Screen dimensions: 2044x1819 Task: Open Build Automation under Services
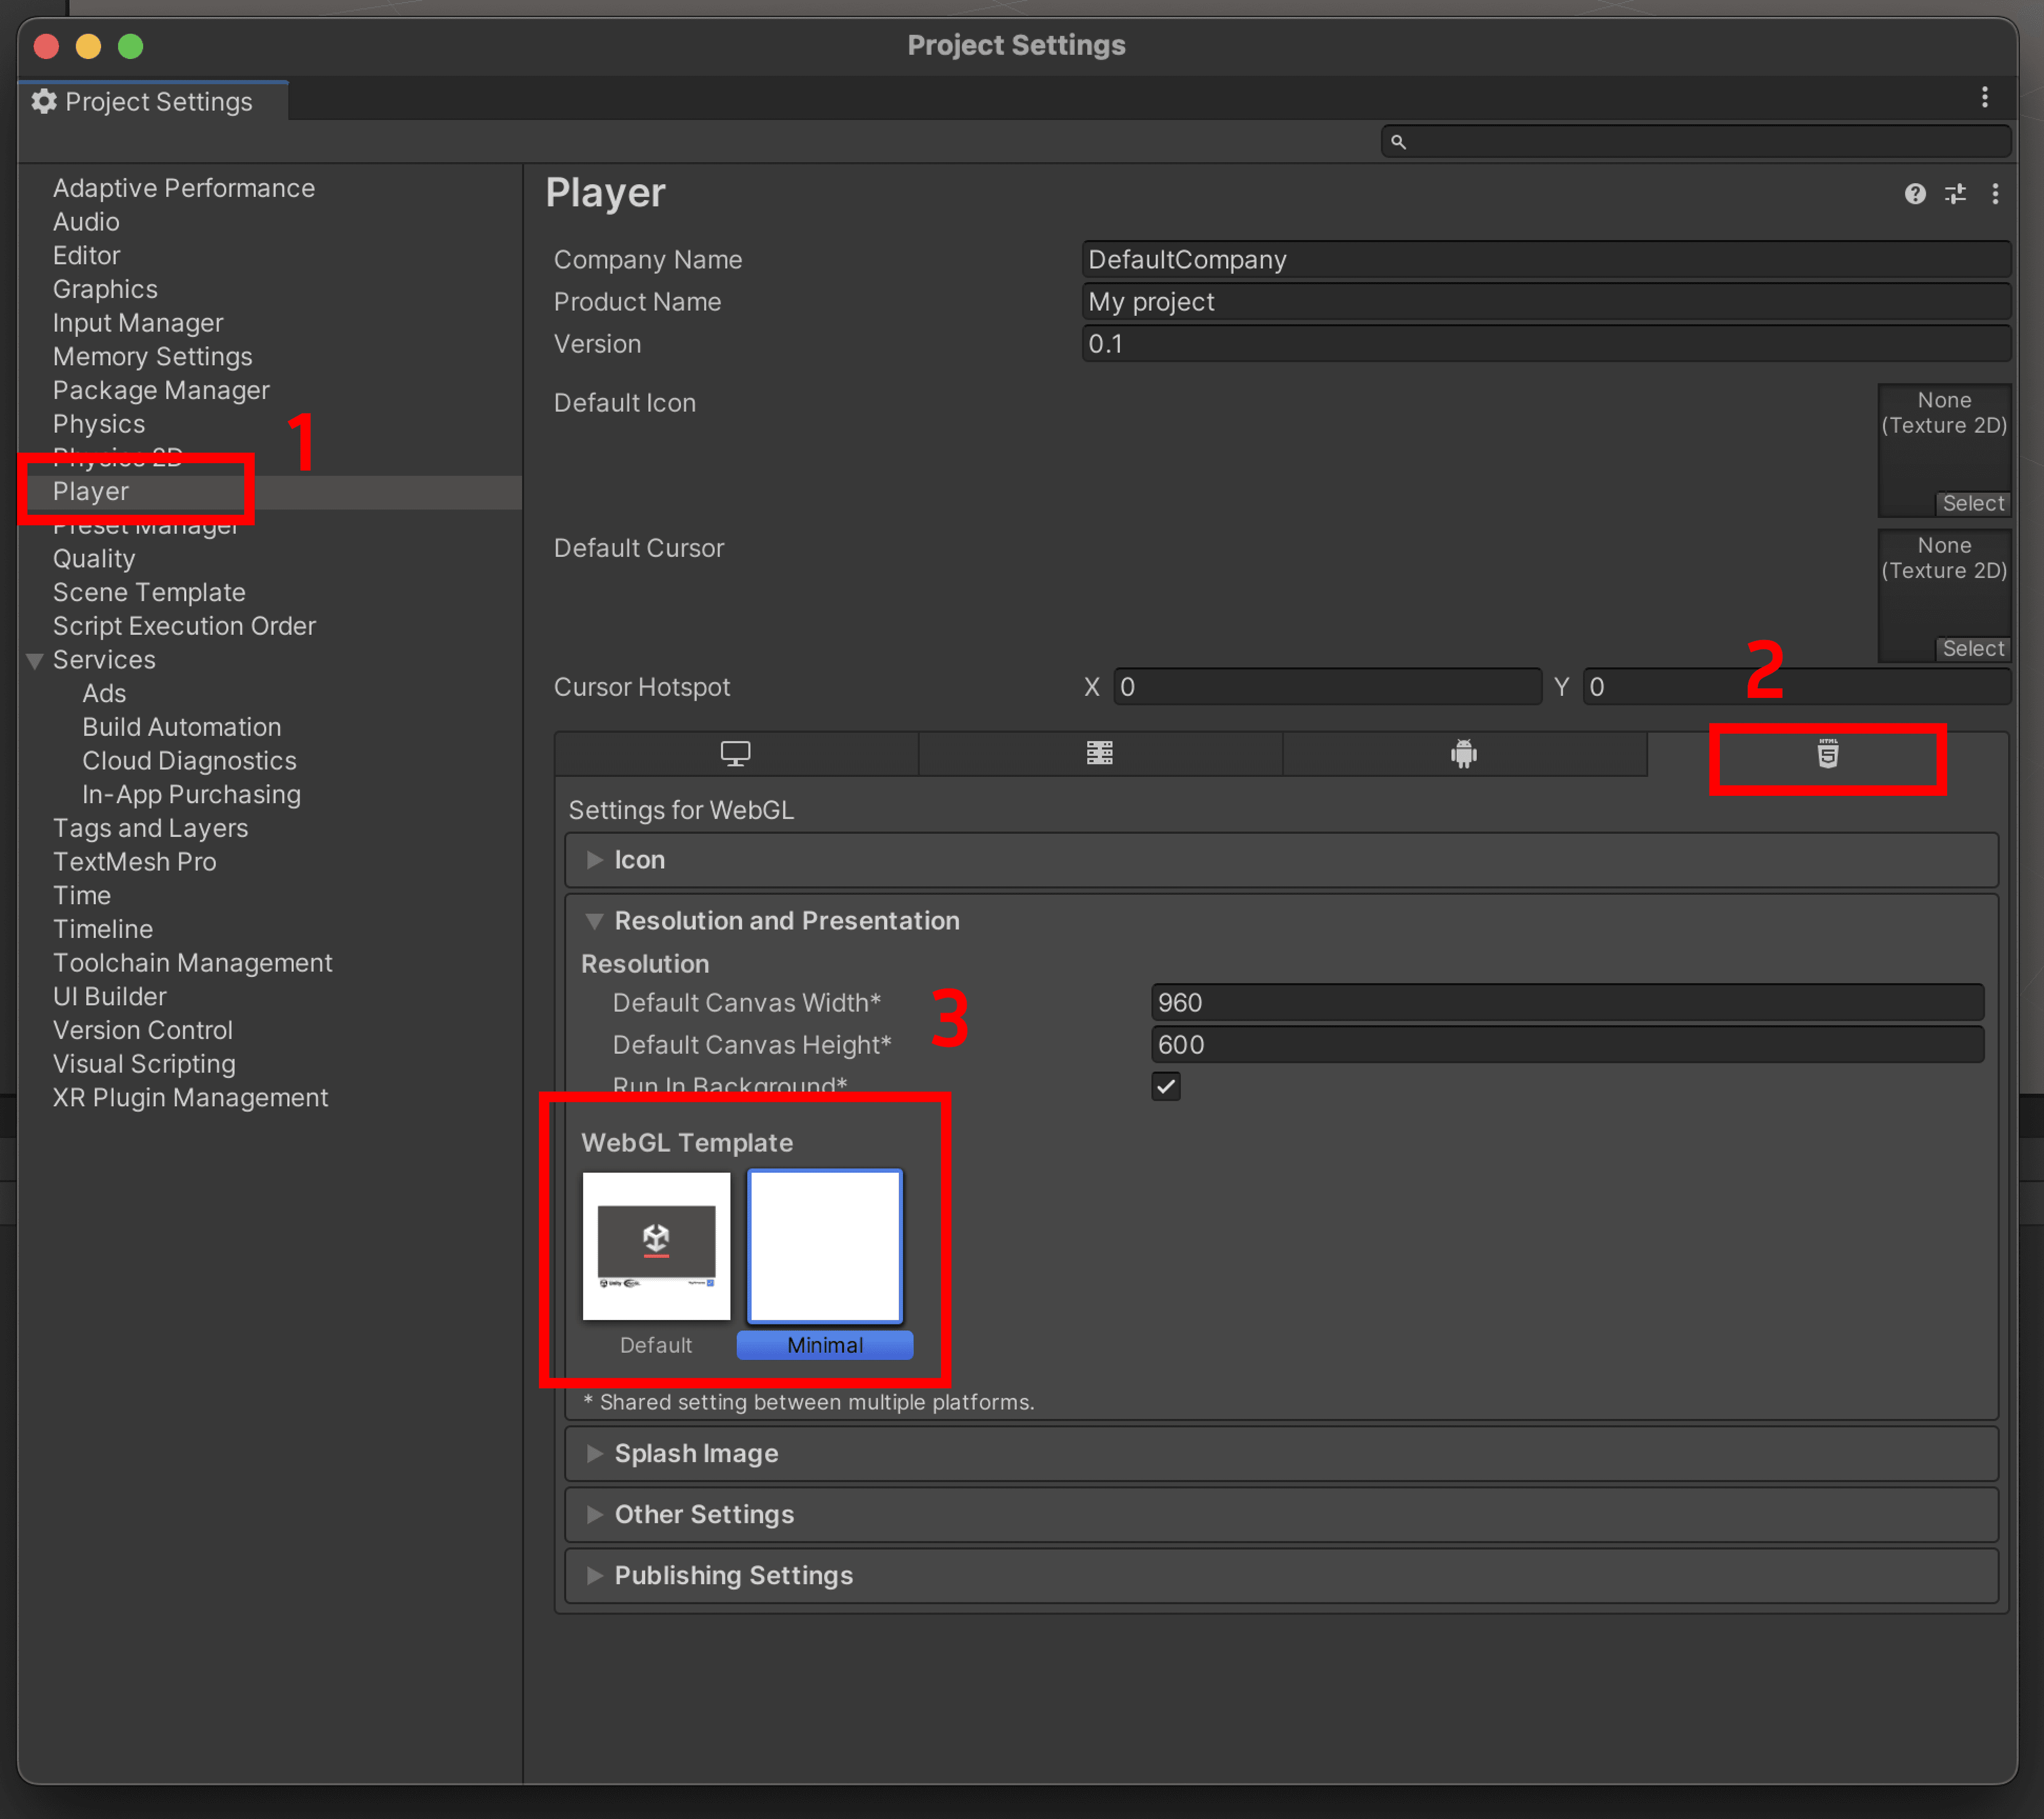coord(182,727)
